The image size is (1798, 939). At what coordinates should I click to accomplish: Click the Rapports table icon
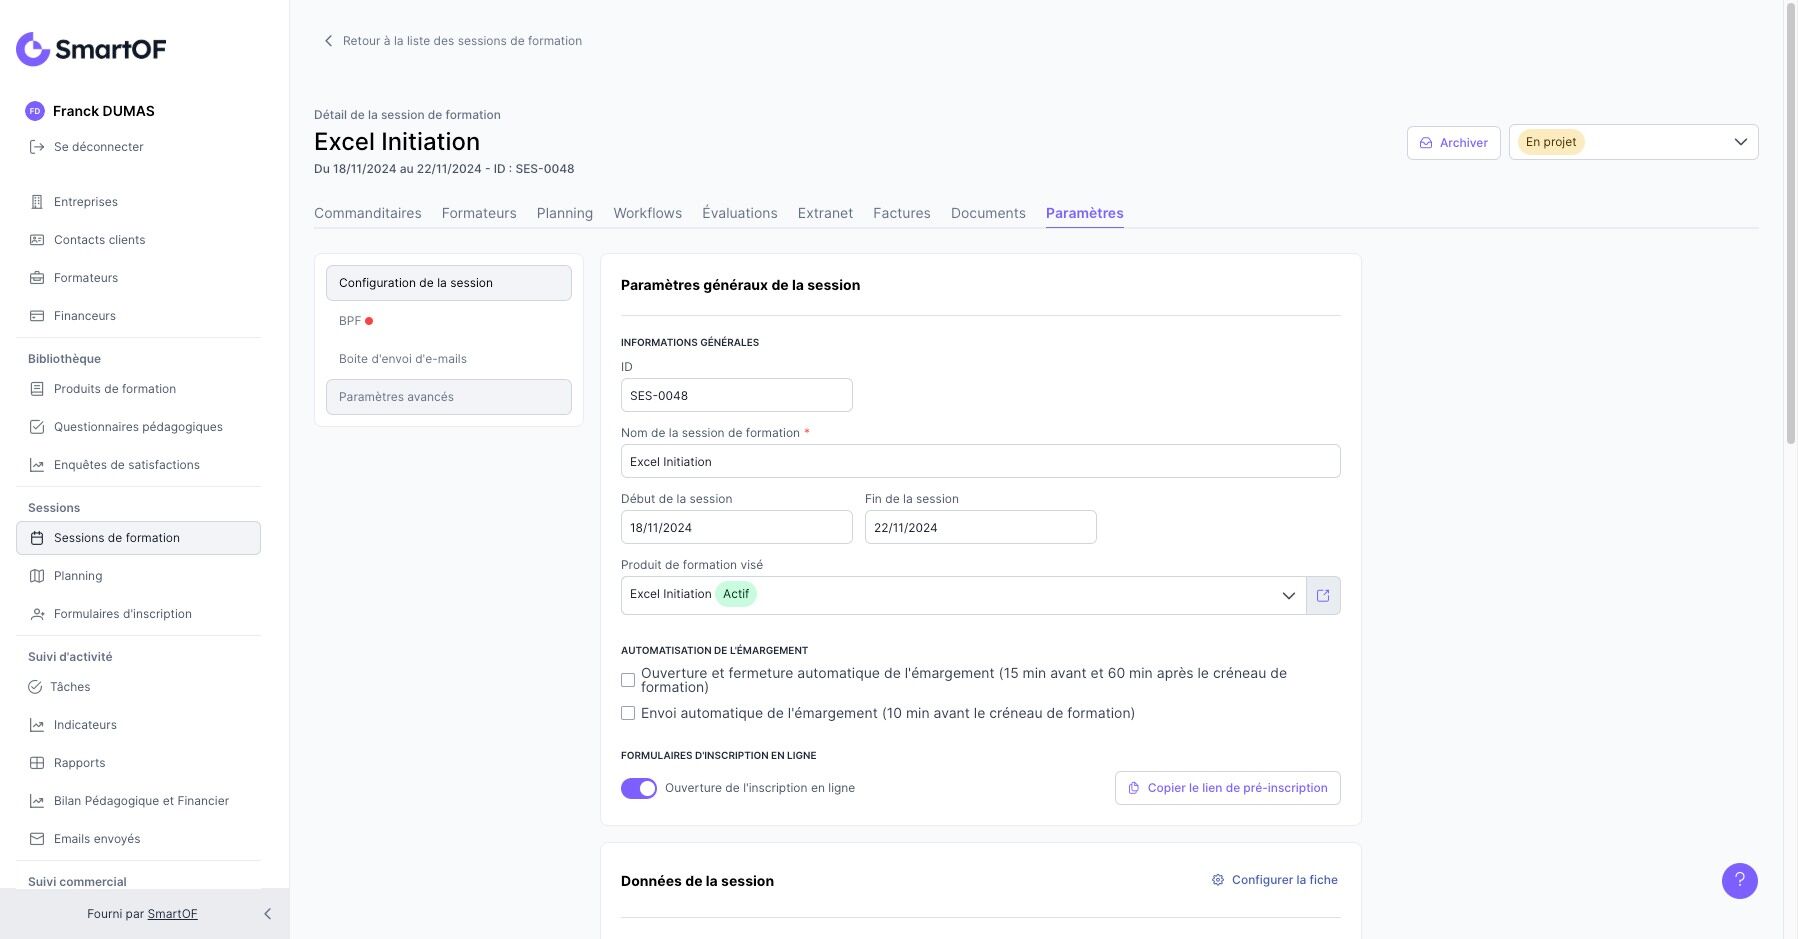(37, 763)
